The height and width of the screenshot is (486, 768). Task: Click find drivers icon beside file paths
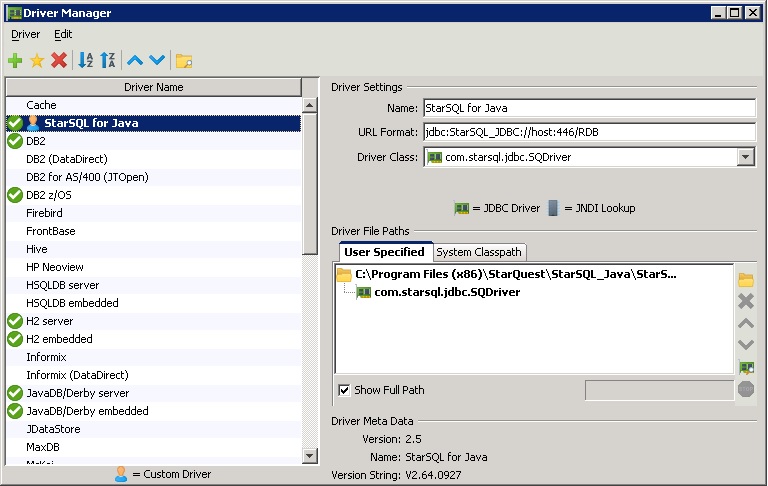tap(745, 368)
